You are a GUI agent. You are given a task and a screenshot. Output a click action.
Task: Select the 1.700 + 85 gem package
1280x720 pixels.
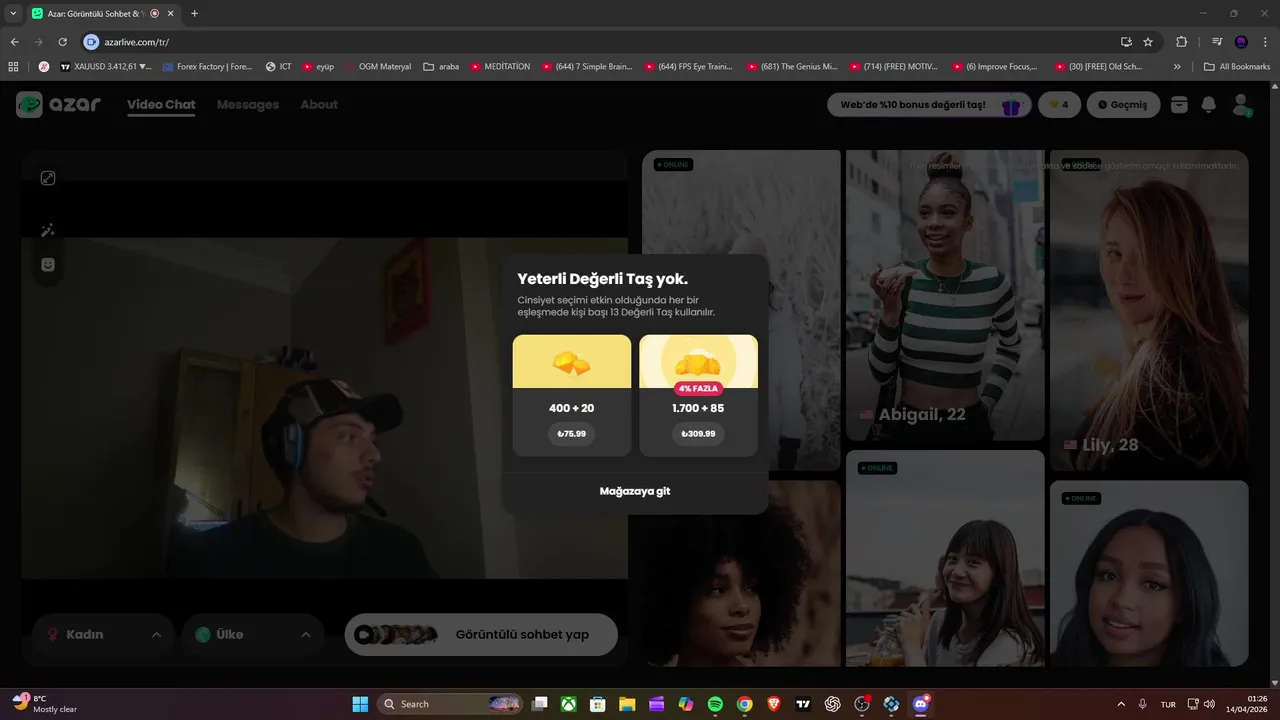pyautogui.click(x=698, y=395)
